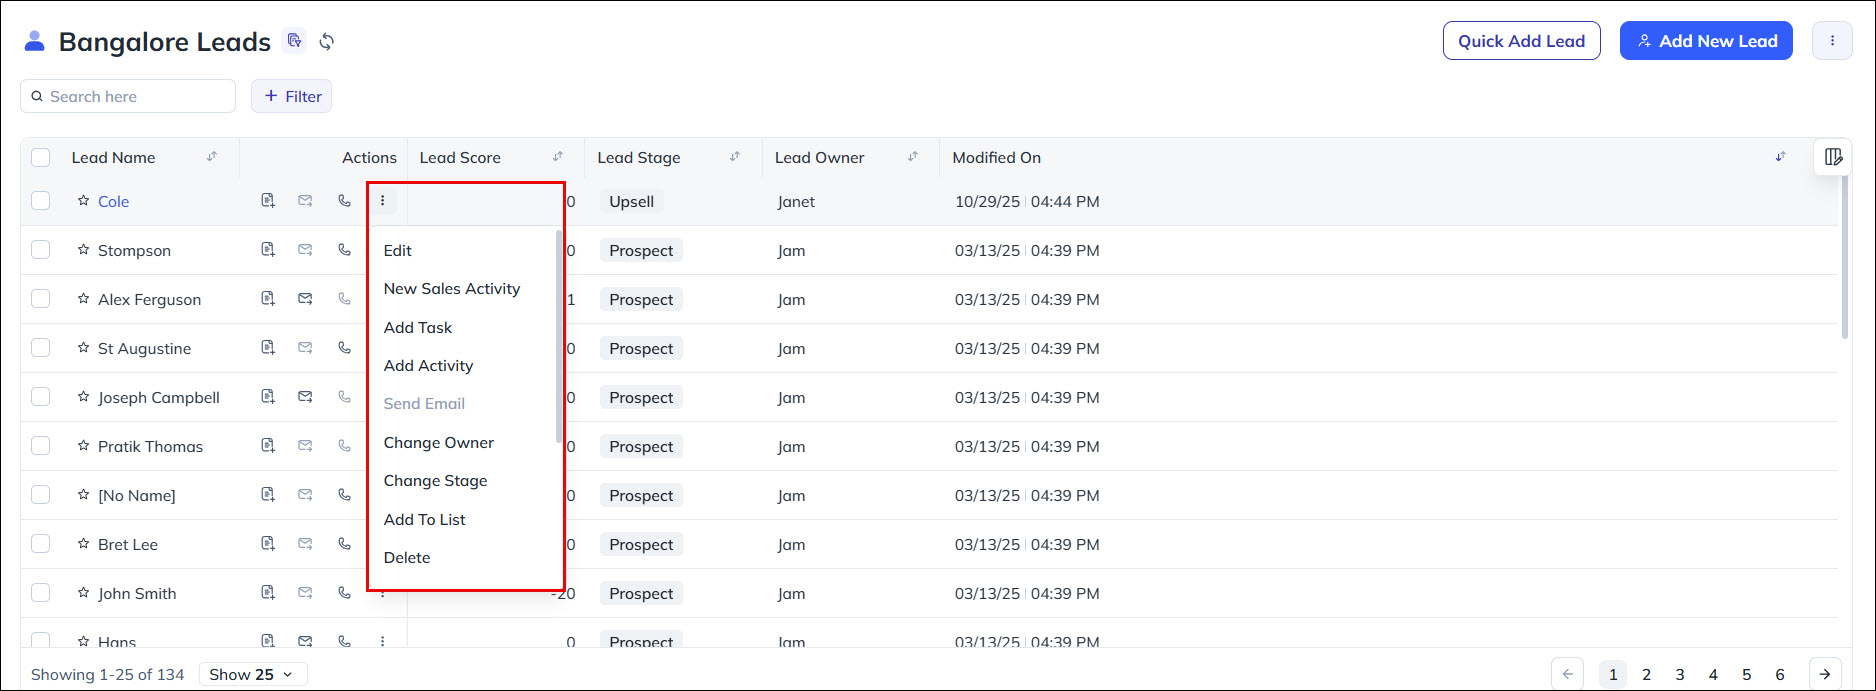Open the email icon for Alex Ferguson's row
The image size is (1876, 691).
click(305, 298)
